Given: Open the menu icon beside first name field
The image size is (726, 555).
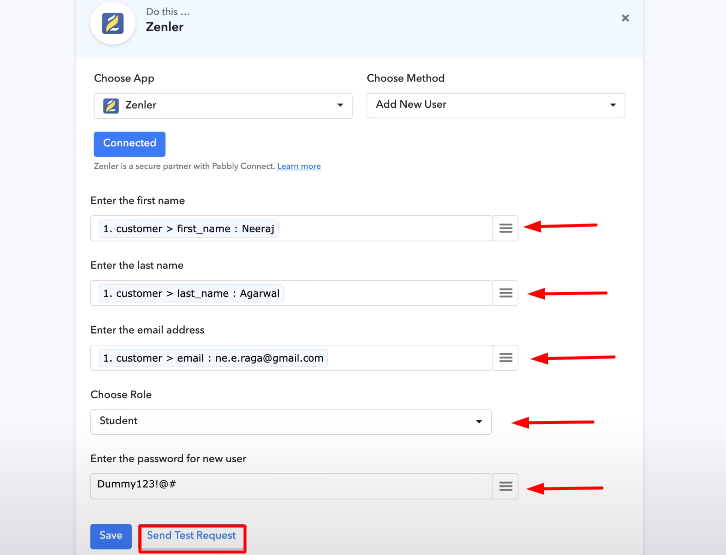Looking at the screenshot, I should (506, 228).
